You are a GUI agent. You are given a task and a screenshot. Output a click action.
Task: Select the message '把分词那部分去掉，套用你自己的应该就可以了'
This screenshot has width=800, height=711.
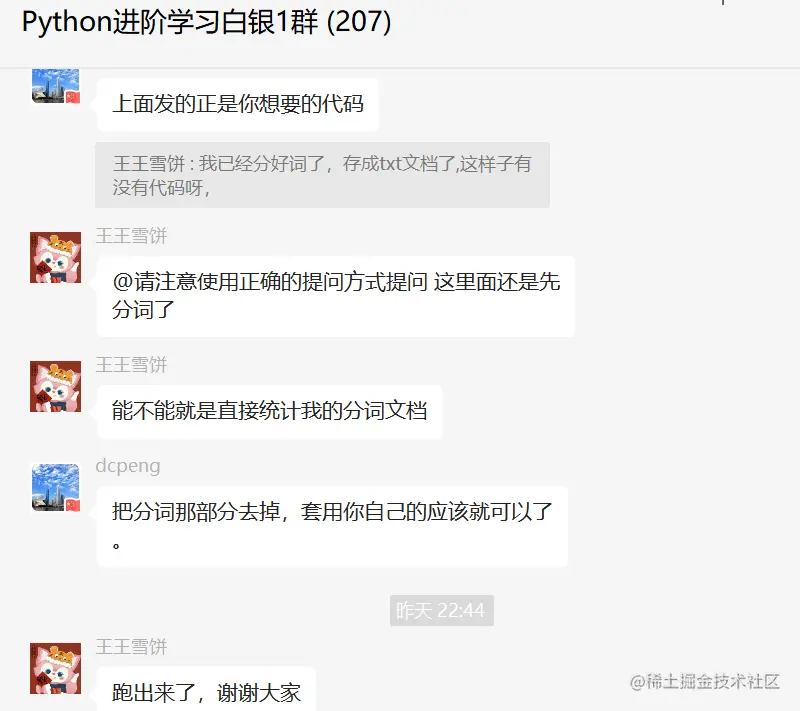click(x=332, y=526)
